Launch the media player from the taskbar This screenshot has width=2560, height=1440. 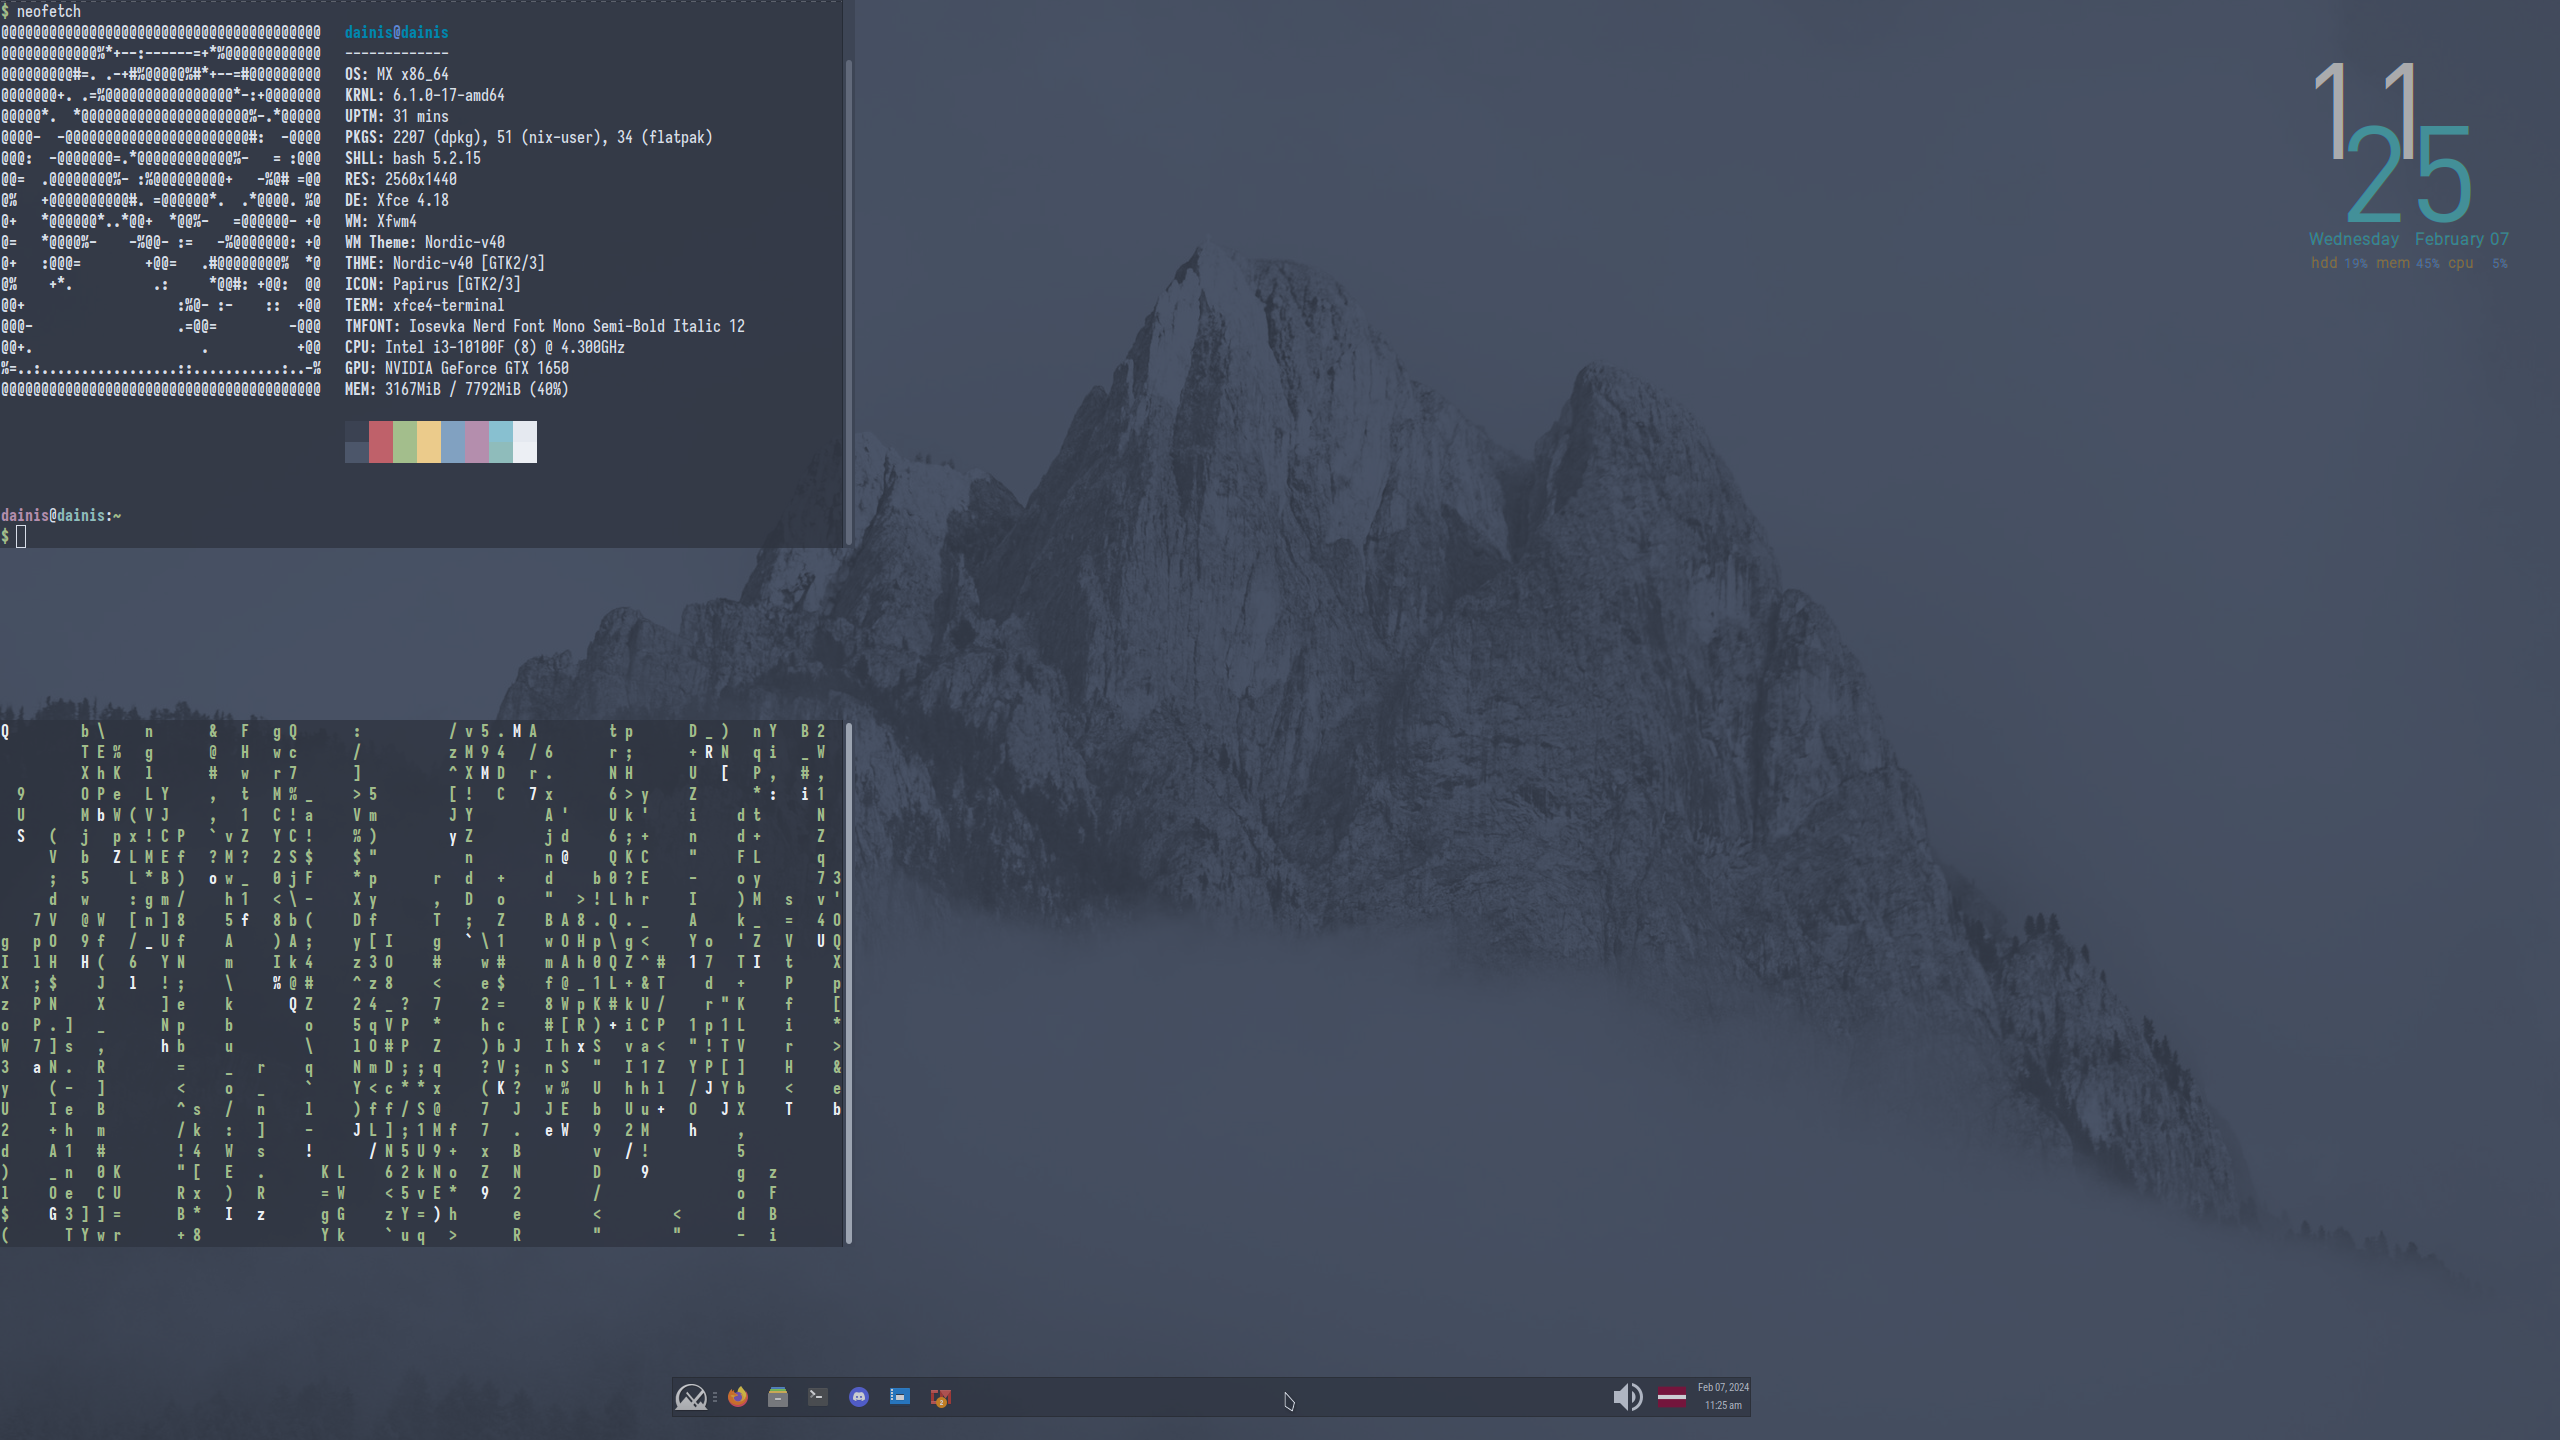(x=899, y=1397)
